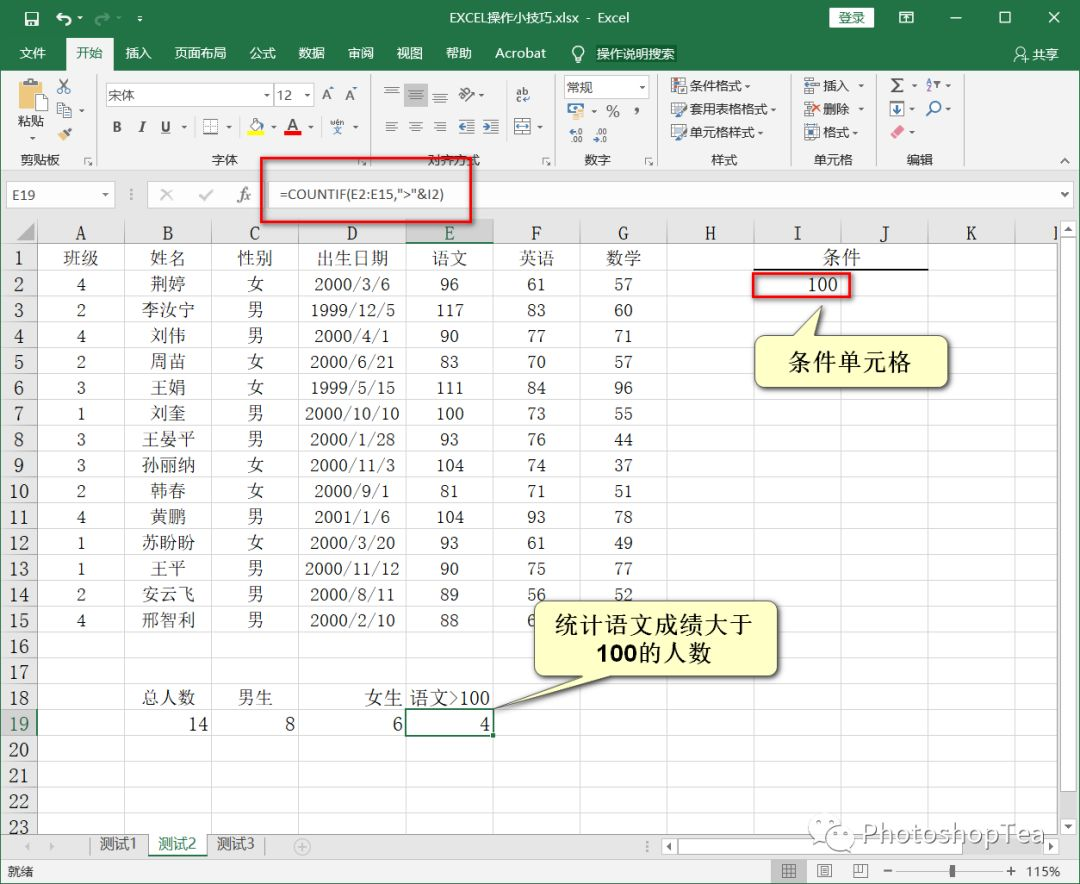1080x884 pixels.
Task: Toggle top vertical alignment
Action: 391,94
